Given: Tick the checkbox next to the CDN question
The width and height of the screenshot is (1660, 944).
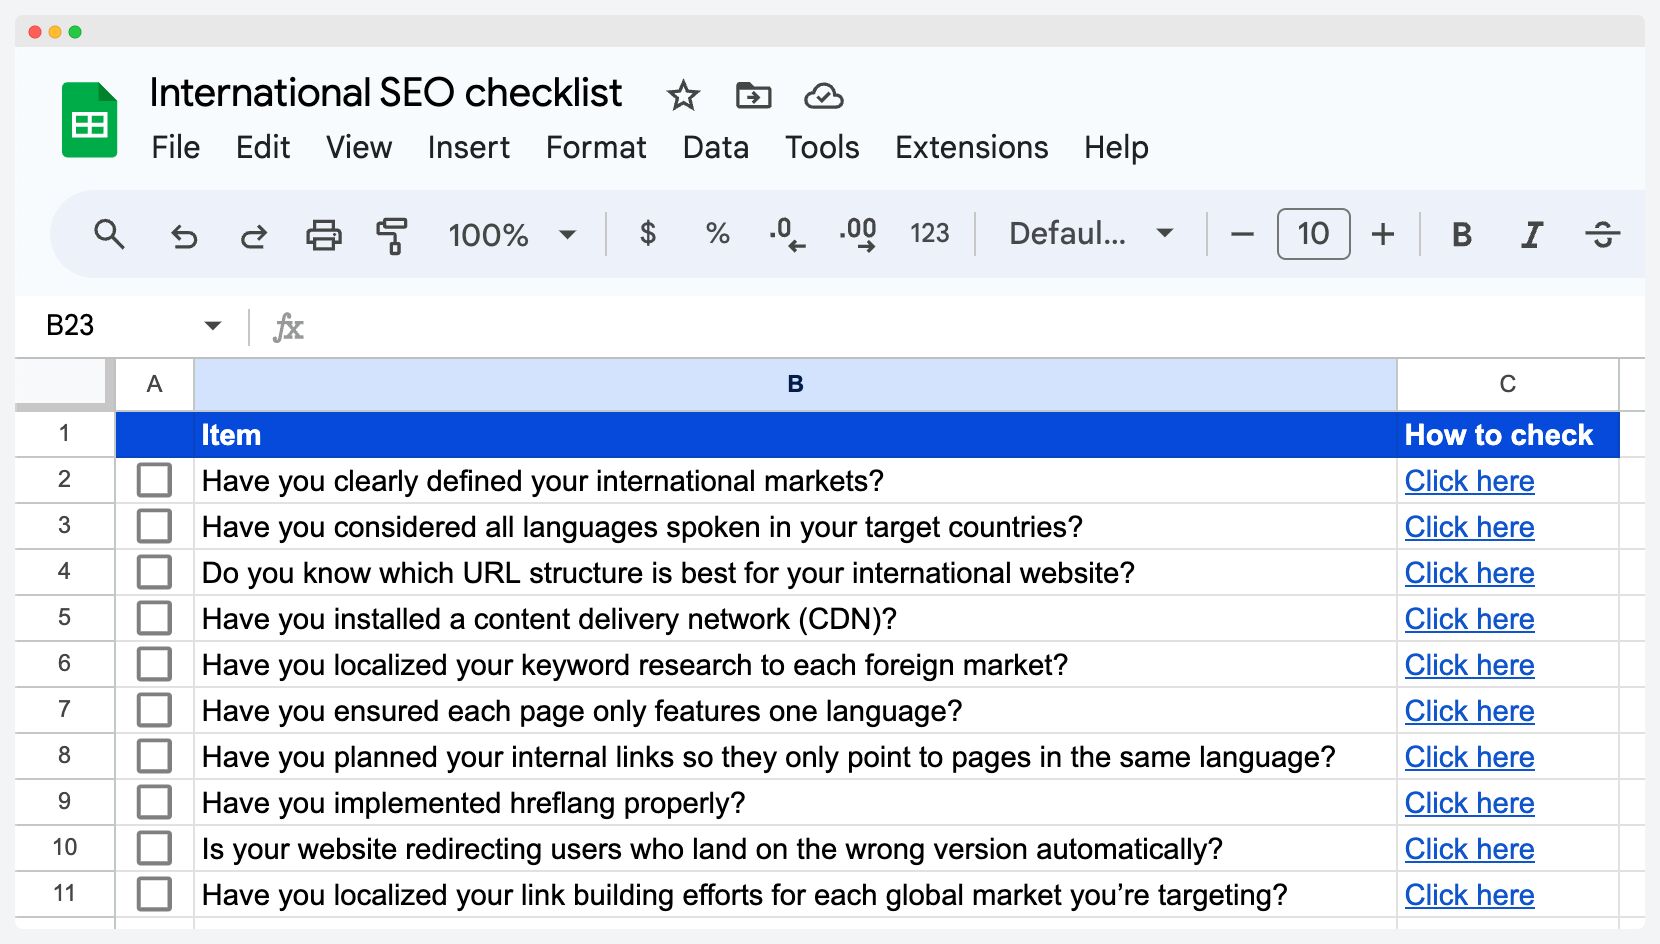Looking at the screenshot, I should 154,617.
